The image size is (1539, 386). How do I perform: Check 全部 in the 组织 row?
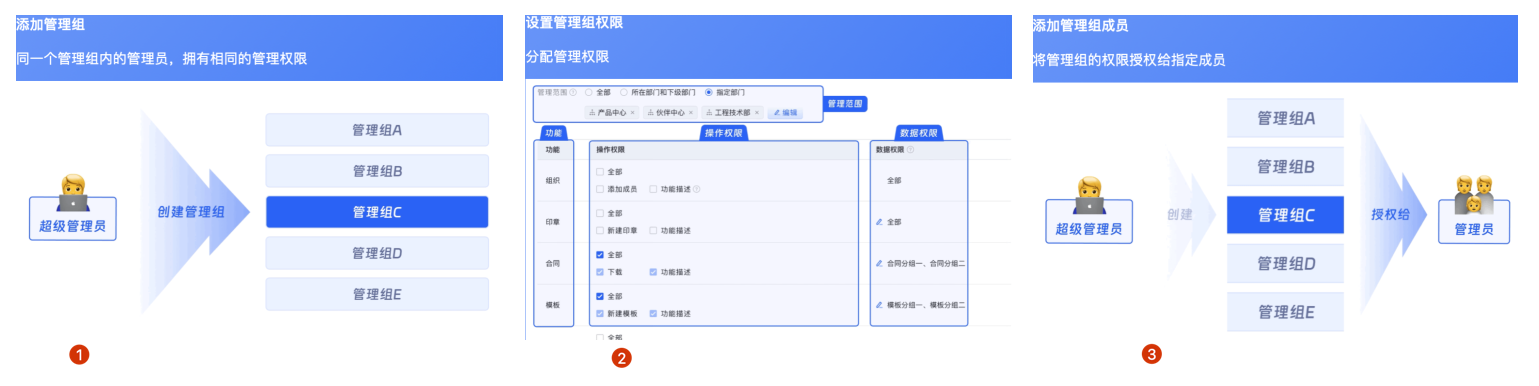click(x=600, y=172)
